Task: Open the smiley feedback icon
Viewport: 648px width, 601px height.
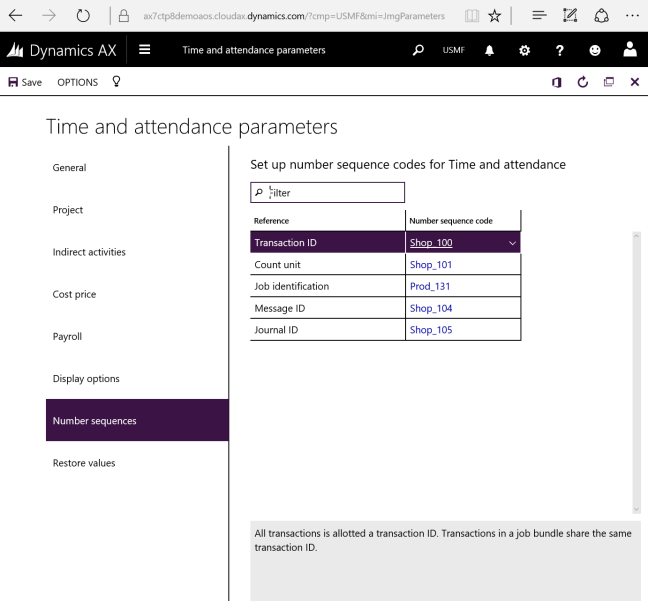Action: tap(595, 50)
